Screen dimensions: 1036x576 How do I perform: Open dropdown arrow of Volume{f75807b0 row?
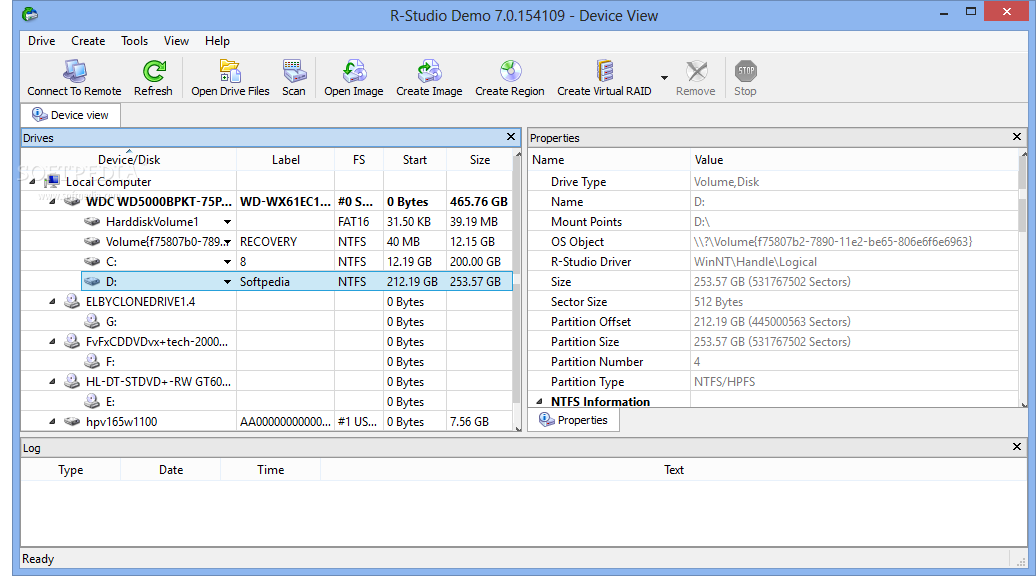point(227,242)
